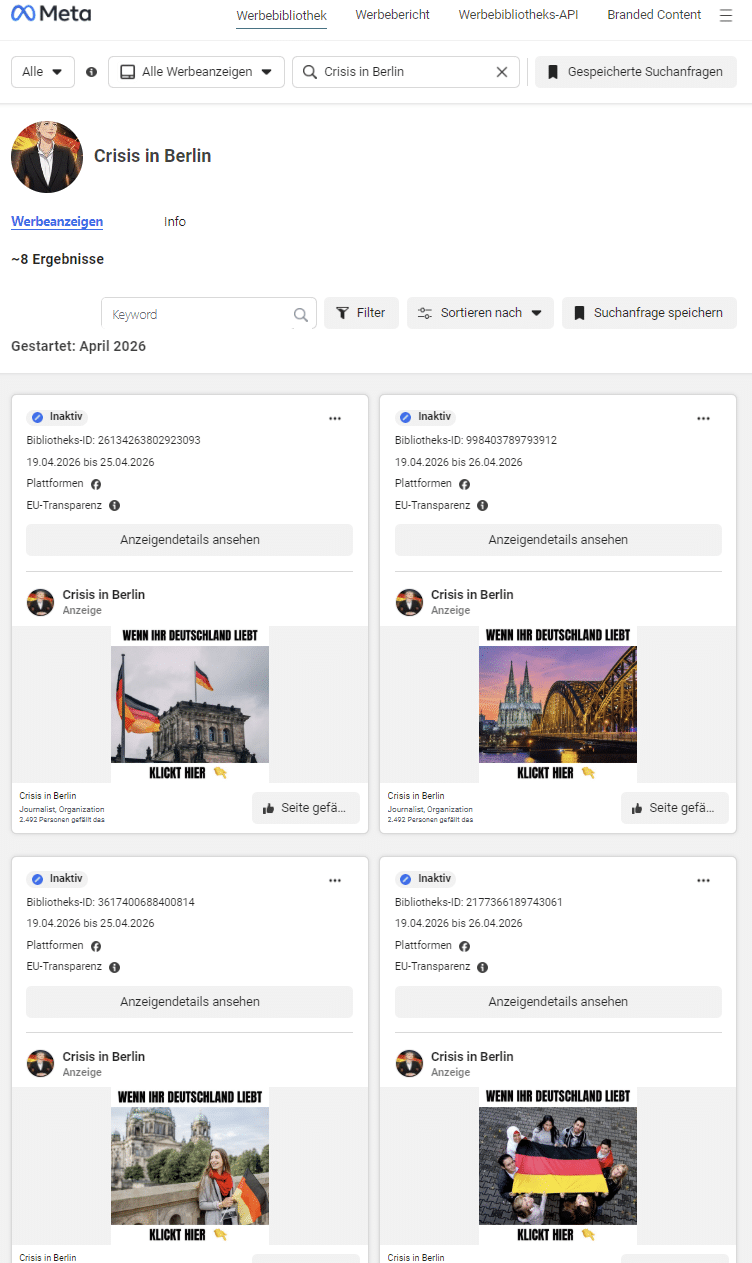Screen dimensions: 752x1263
Task: Select the Info page tab
Action: coord(175,222)
